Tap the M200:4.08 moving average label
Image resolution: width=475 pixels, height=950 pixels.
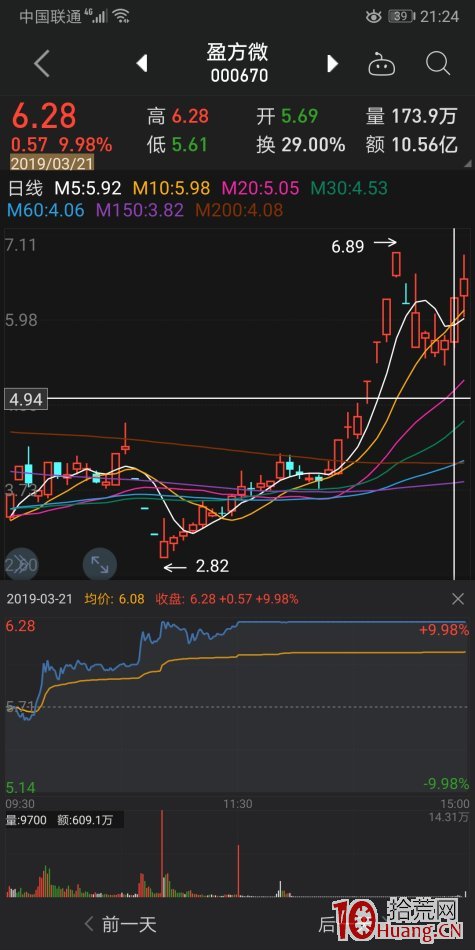click(x=241, y=211)
